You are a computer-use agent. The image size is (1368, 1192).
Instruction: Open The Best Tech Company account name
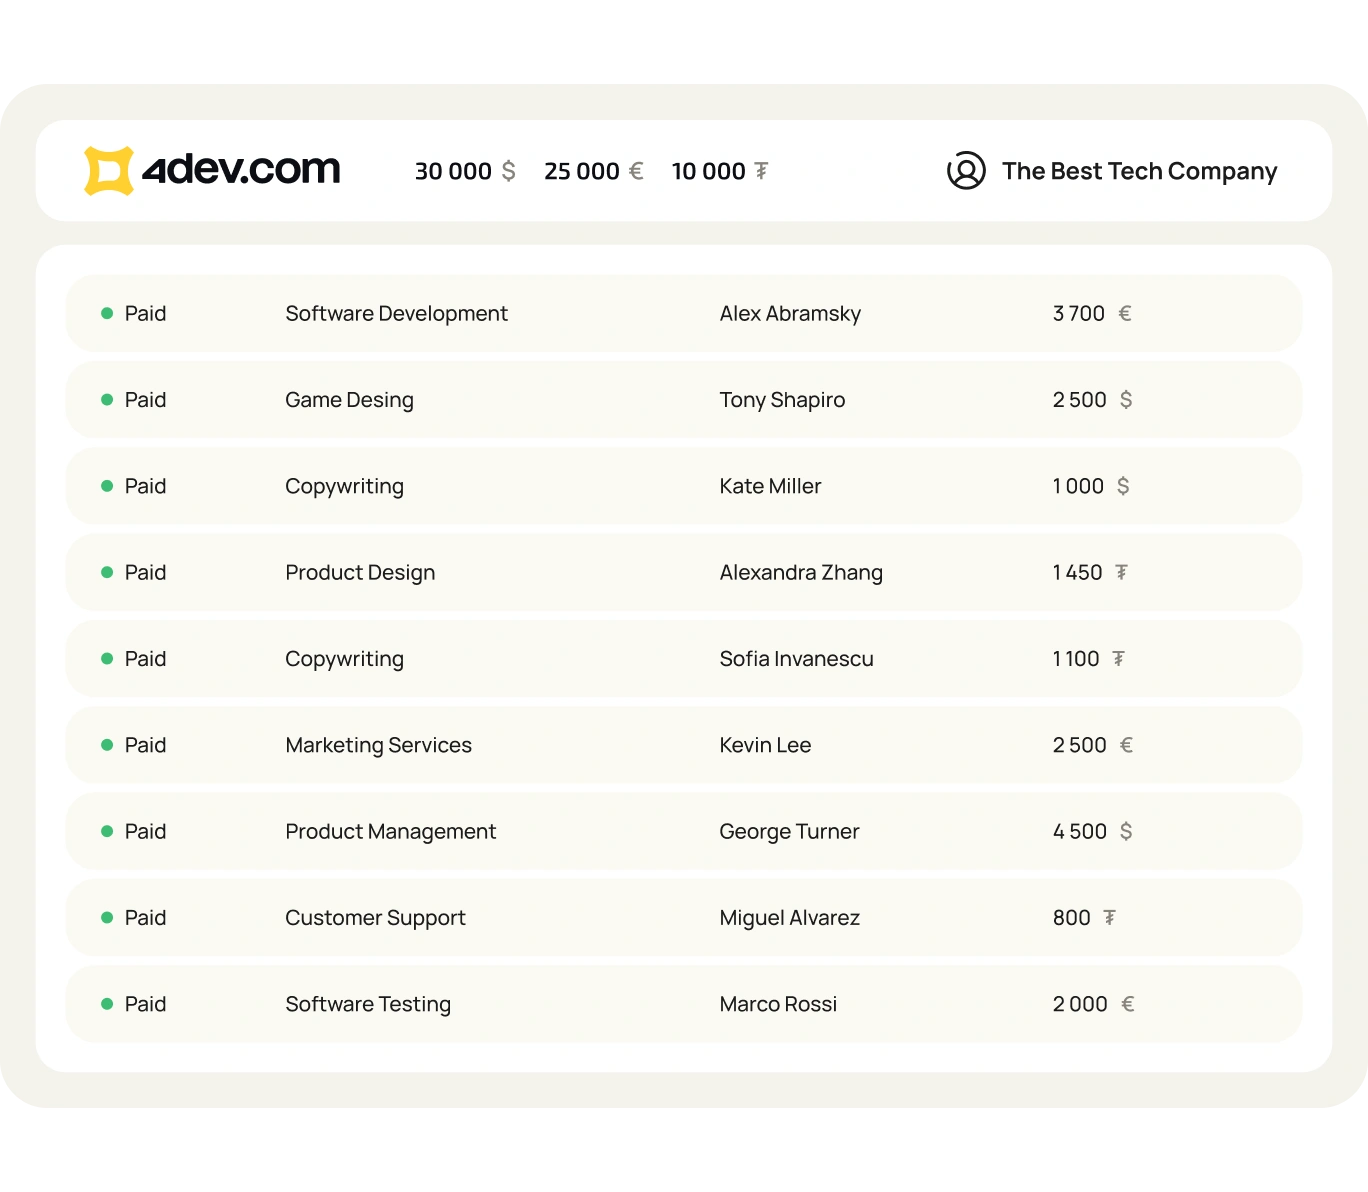[x=1139, y=171]
